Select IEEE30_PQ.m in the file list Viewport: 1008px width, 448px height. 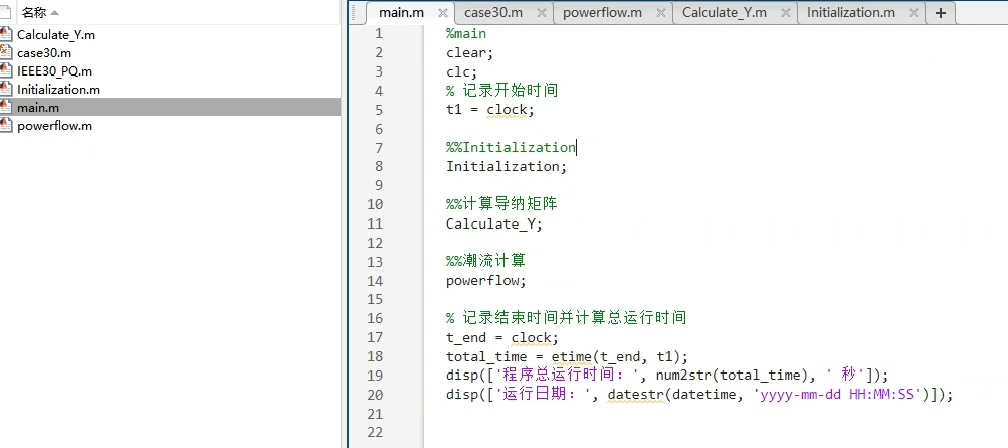[54, 71]
